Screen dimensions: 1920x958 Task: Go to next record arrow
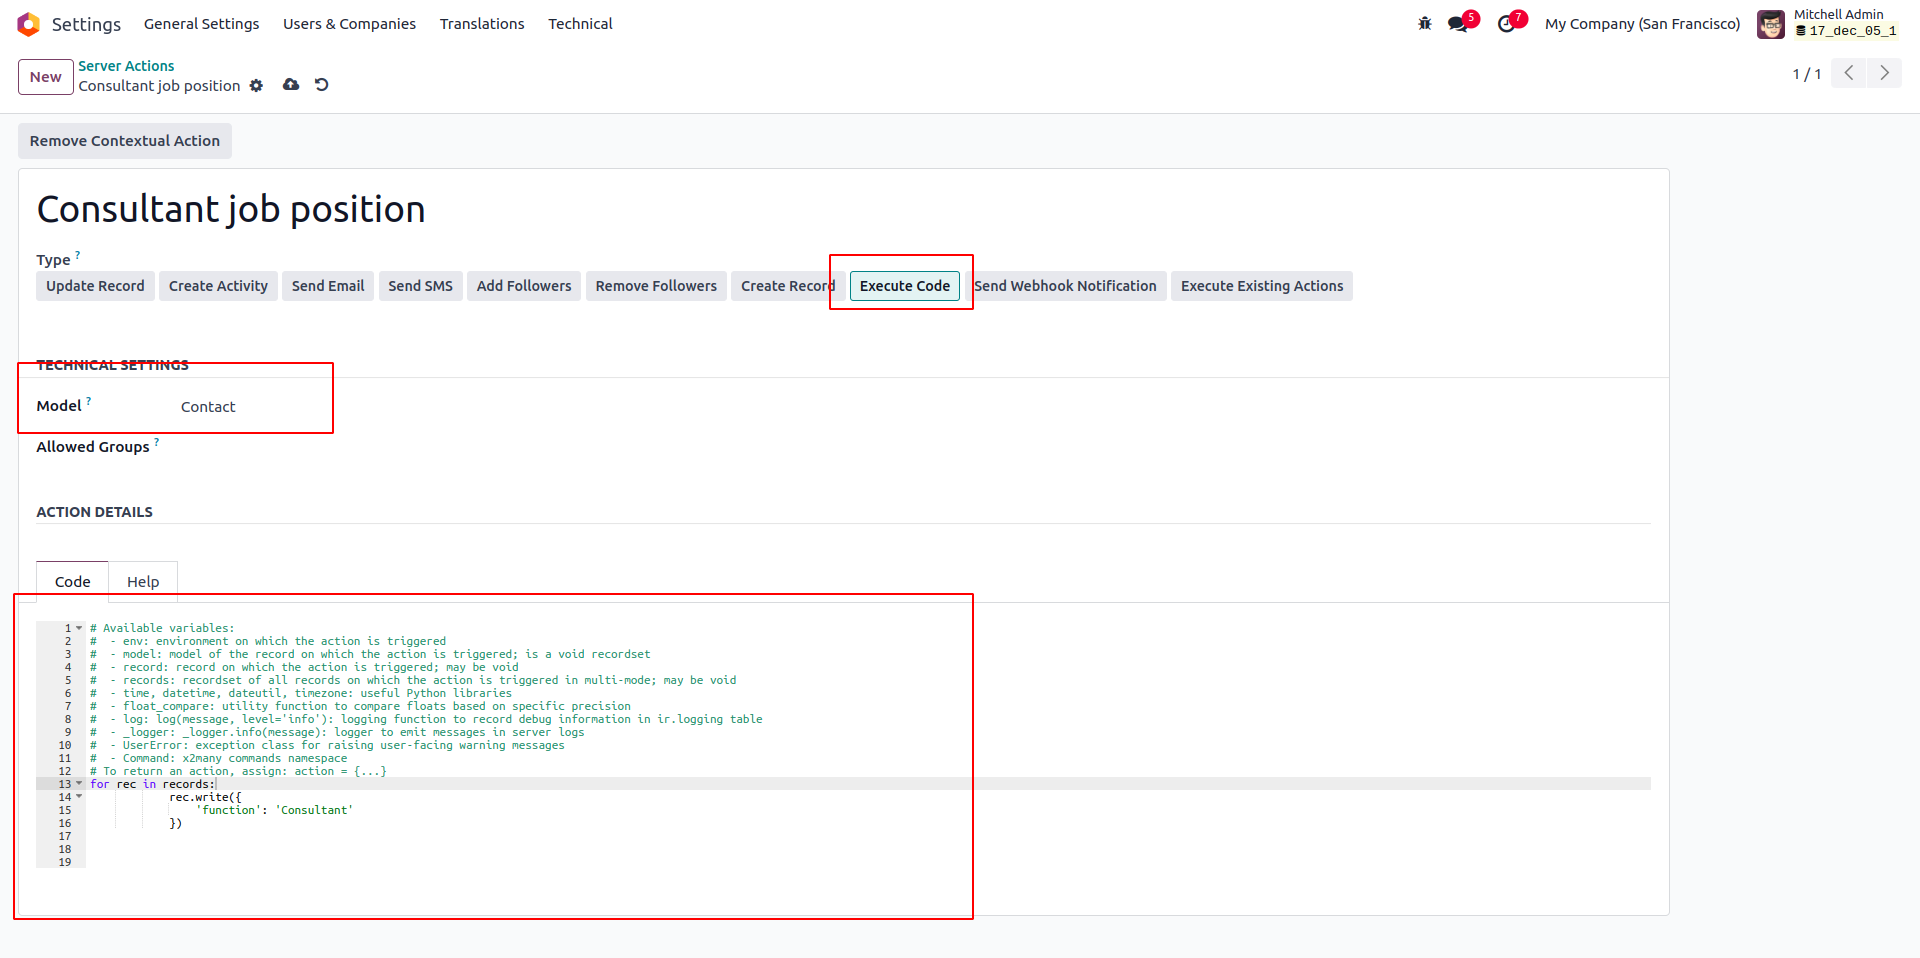coord(1884,73)
